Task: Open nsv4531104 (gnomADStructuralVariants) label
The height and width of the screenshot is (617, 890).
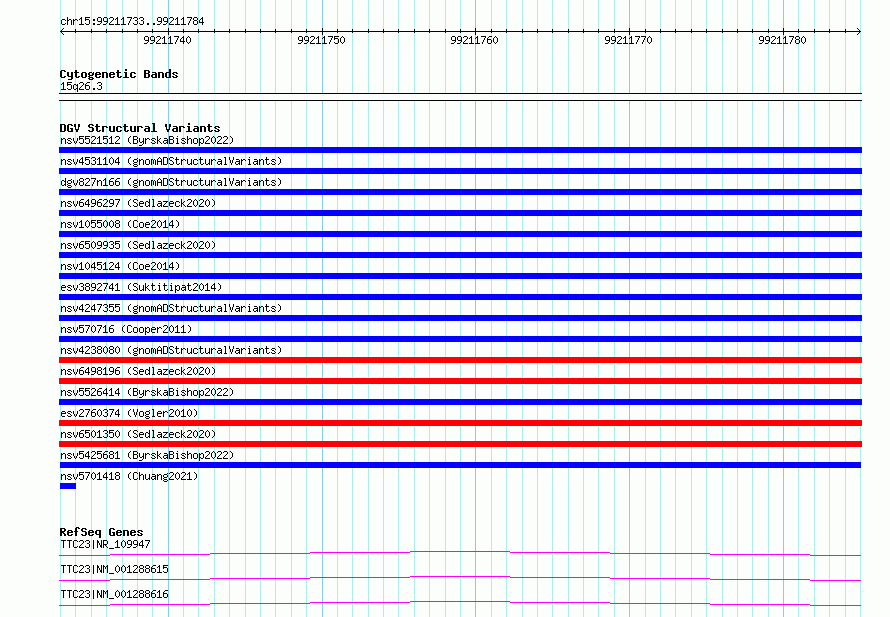Action: [x=171, y=161]
